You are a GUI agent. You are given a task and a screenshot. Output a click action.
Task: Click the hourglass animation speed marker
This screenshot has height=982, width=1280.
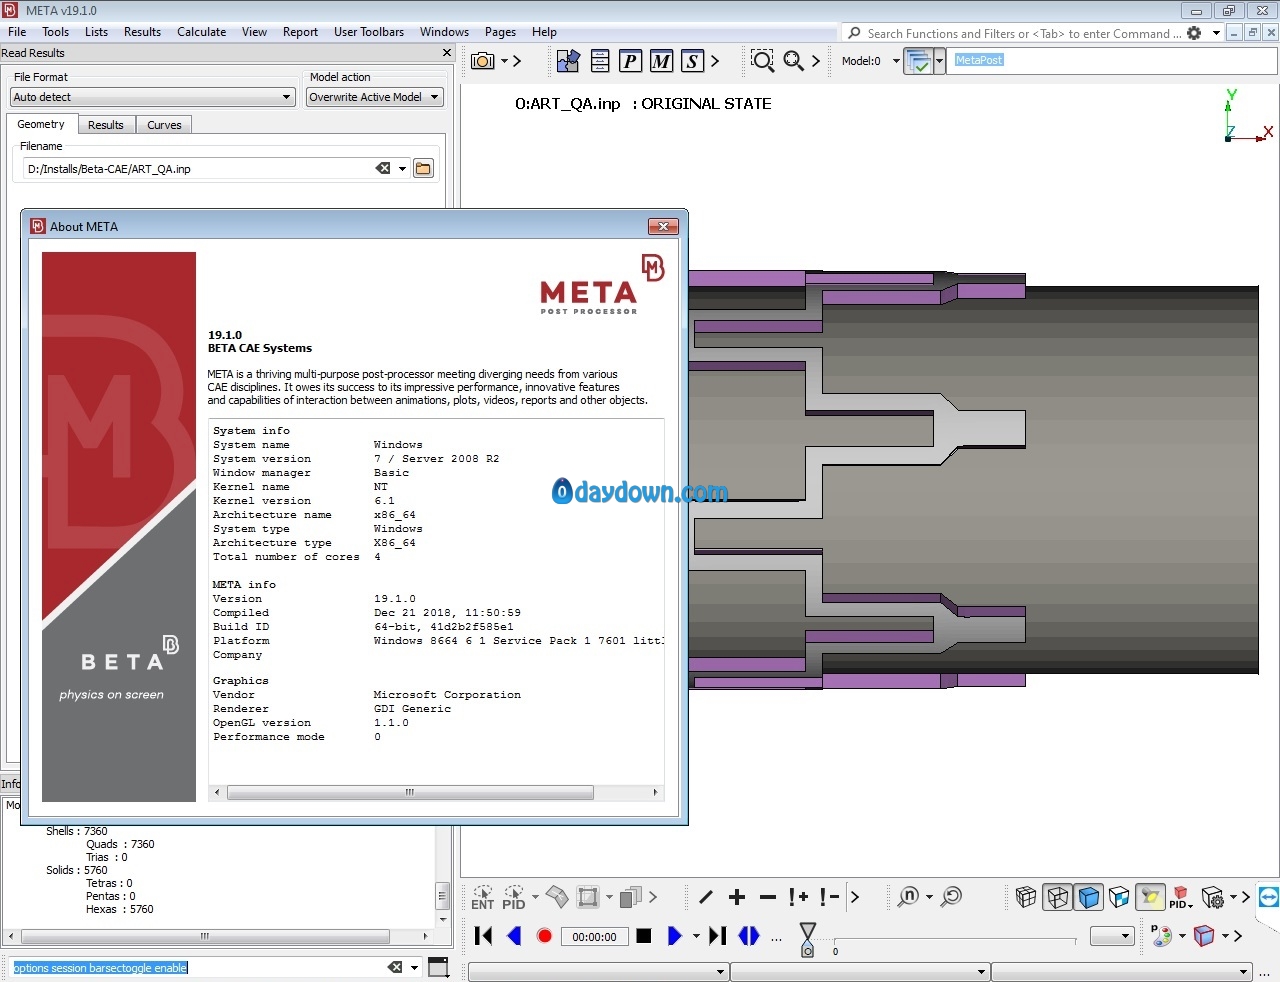click(x=808, y=939)
